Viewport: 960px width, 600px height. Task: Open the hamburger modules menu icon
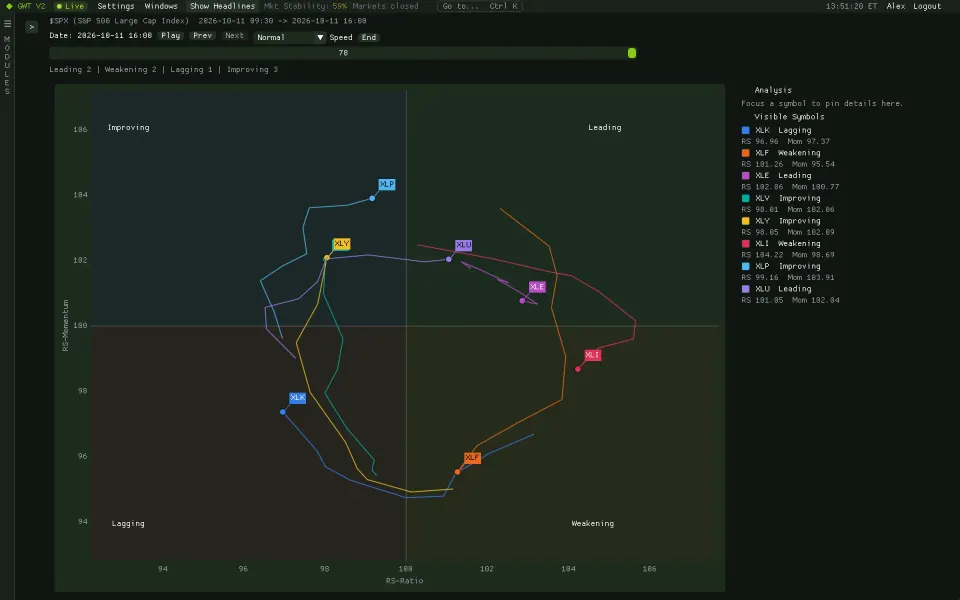(7, 23)
